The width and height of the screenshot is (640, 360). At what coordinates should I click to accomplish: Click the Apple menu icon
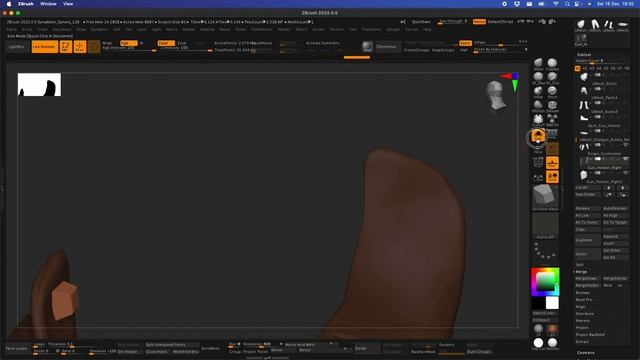tap(9, 4)
